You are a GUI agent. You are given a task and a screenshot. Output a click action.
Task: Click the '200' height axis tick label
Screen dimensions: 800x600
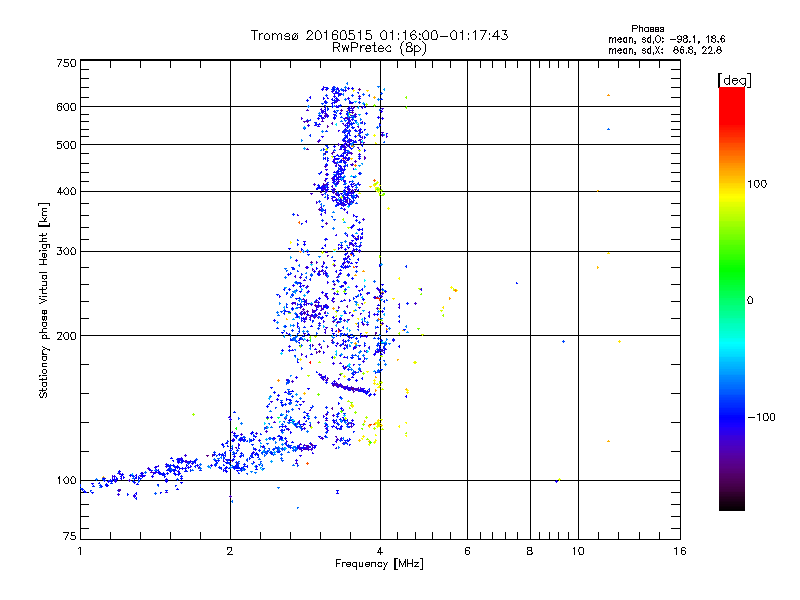pyautogui.click(x=66, y=336)
